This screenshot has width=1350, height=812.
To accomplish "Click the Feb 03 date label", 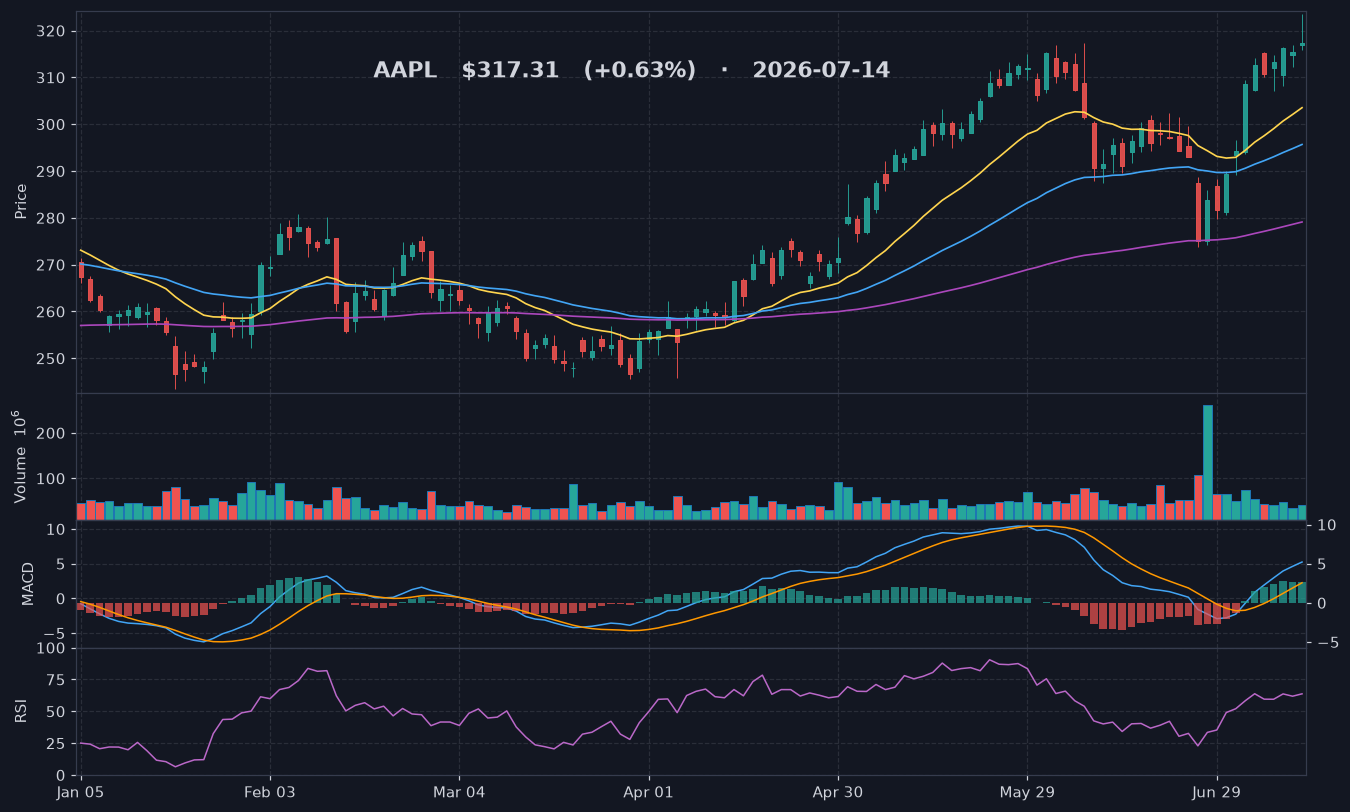I will (270, 793).
